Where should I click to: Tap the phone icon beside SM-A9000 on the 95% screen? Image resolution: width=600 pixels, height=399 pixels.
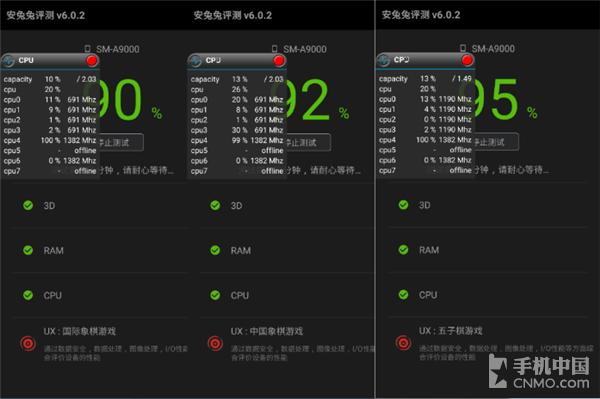pyautogui.click(x=463, y=48)
